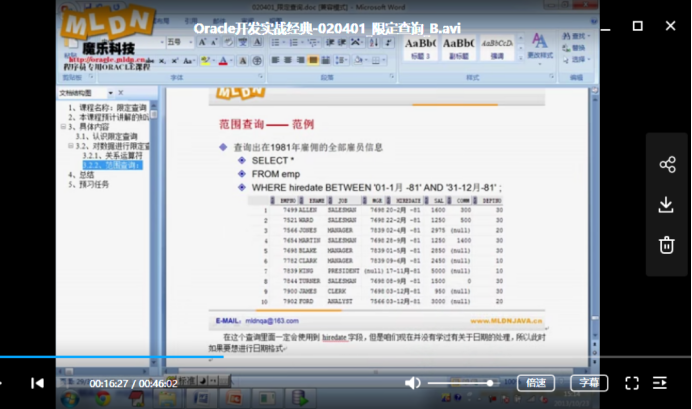Viewport: 692px width, 409px height.
Task: Click the trash delete icon on the sidebar
Action: point(666,245)
